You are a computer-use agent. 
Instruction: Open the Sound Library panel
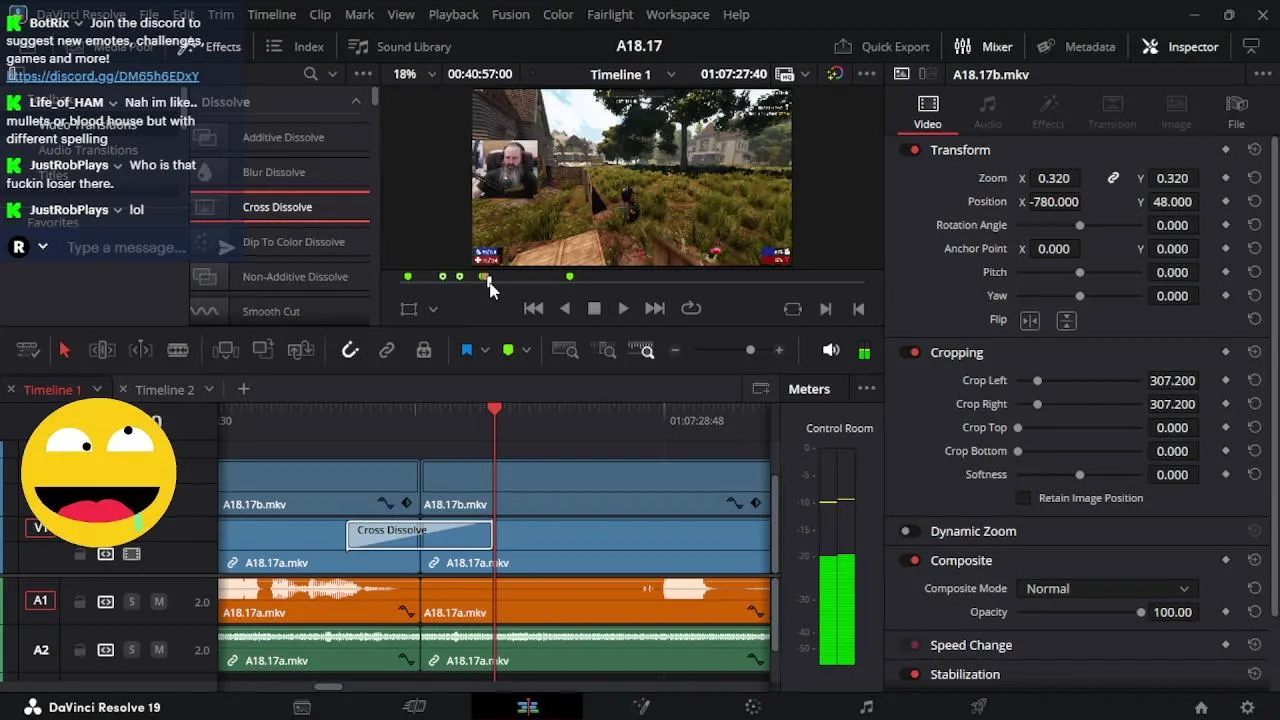[399, 47]
